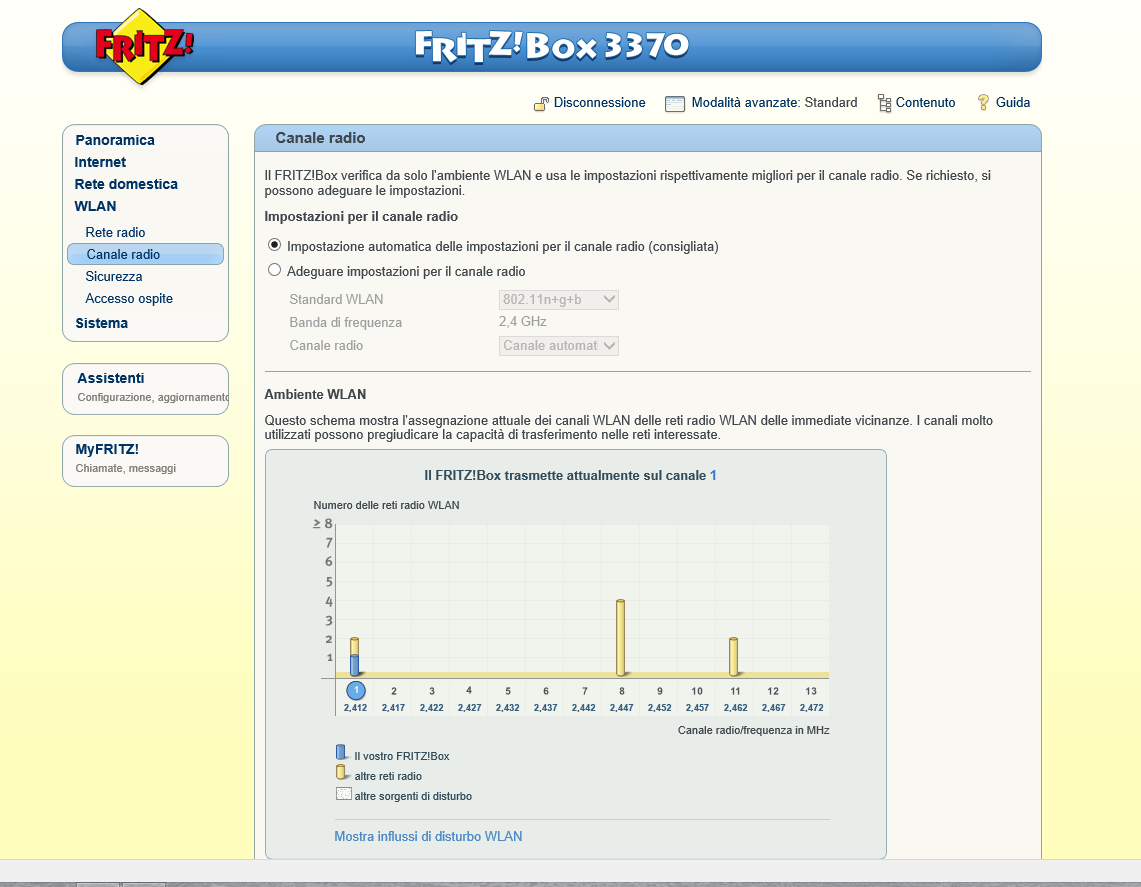Click the yellow bar on channel 11
This screenshot has width=1141, height=887.
tap(734, 656)
